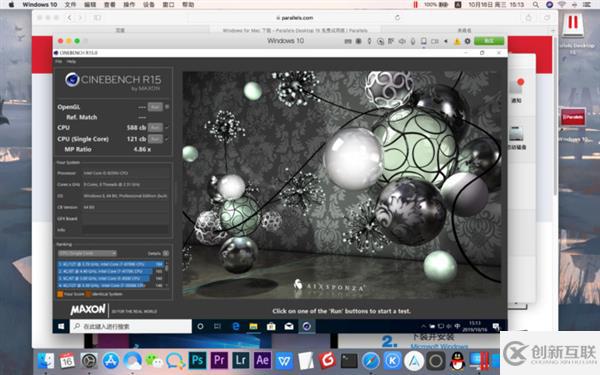Open the Cinebench File menu
The height and width of the screenshot is (375, 600).
pyautogui.click(x=59, y=62)
